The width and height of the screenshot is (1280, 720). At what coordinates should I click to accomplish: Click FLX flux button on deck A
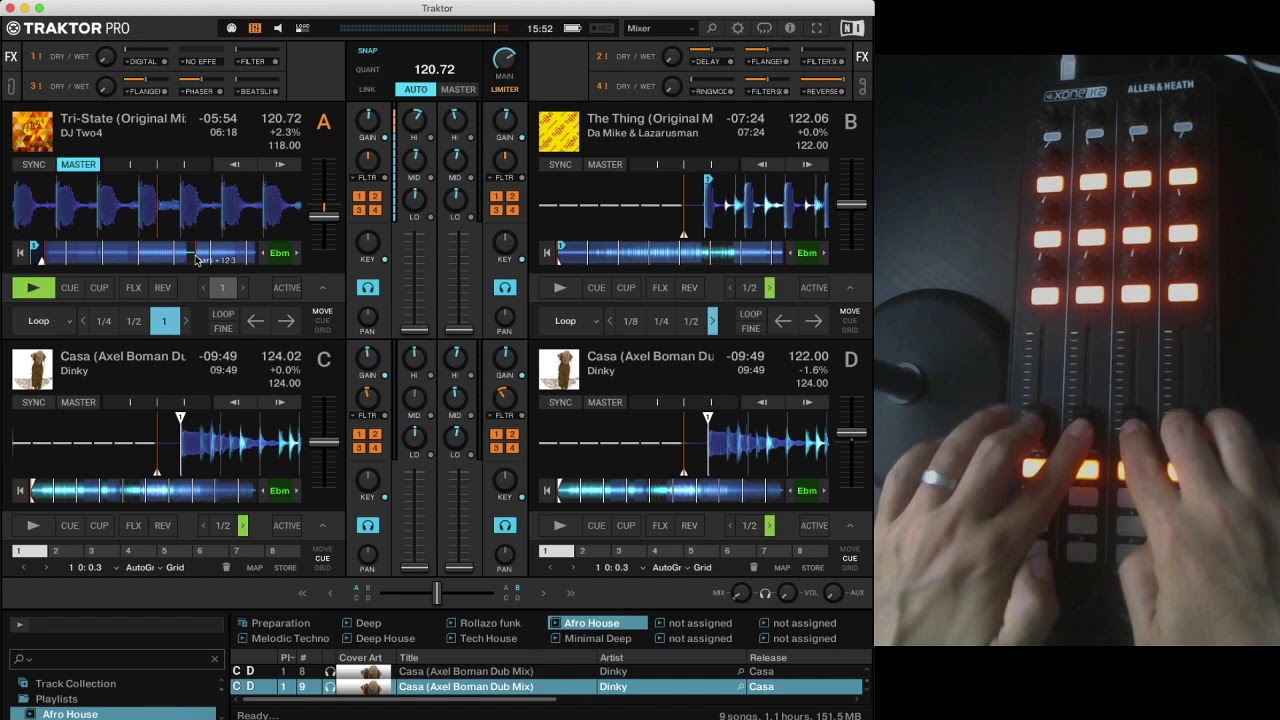point(133,288)
